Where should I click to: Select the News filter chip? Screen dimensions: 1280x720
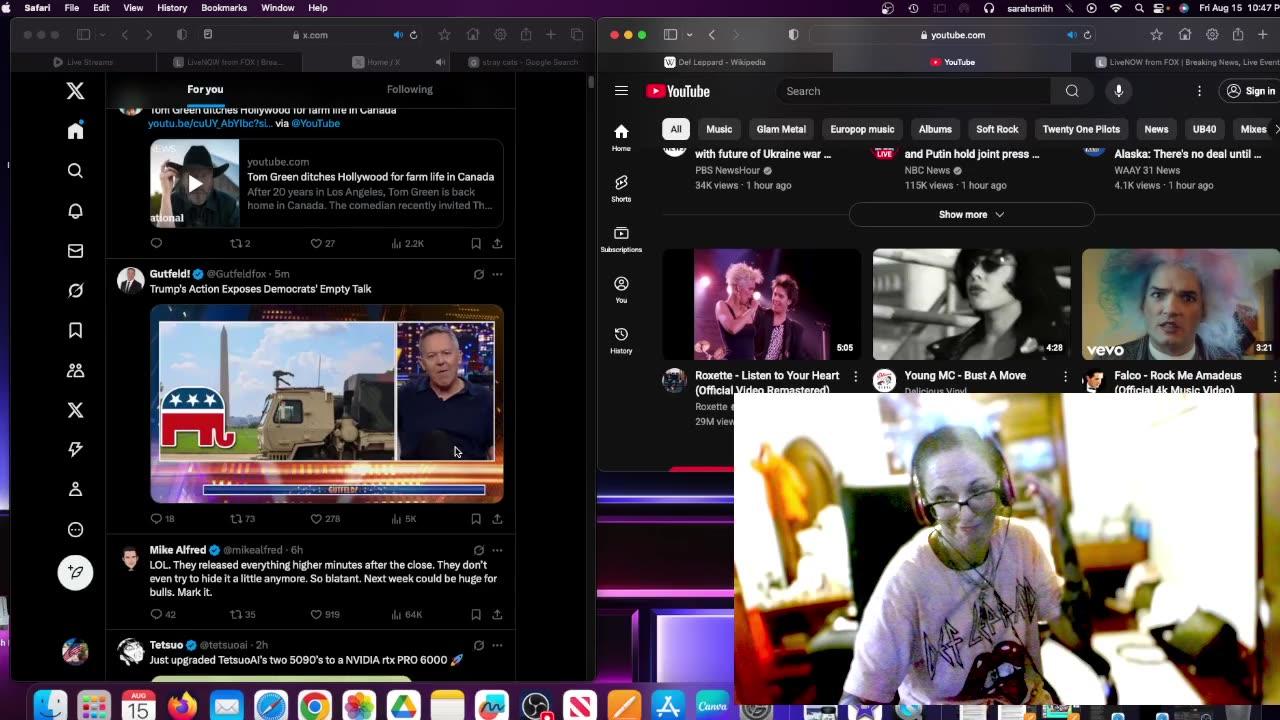[x=1156, y=129]
